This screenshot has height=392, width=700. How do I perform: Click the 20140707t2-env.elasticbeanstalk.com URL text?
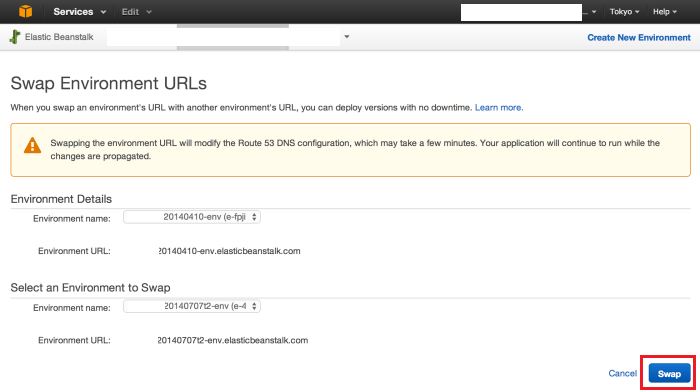(x=233, y=340)
